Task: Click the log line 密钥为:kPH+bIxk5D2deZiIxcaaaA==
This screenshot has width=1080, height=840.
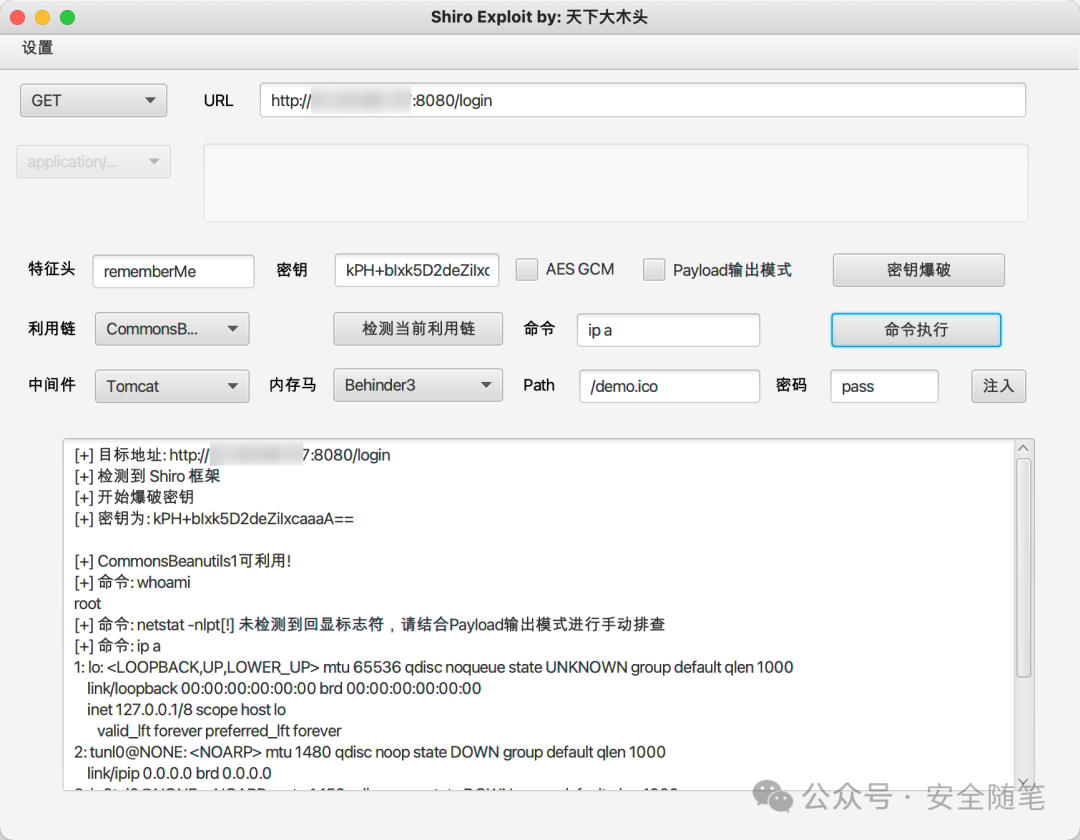Action: point(214,518)
